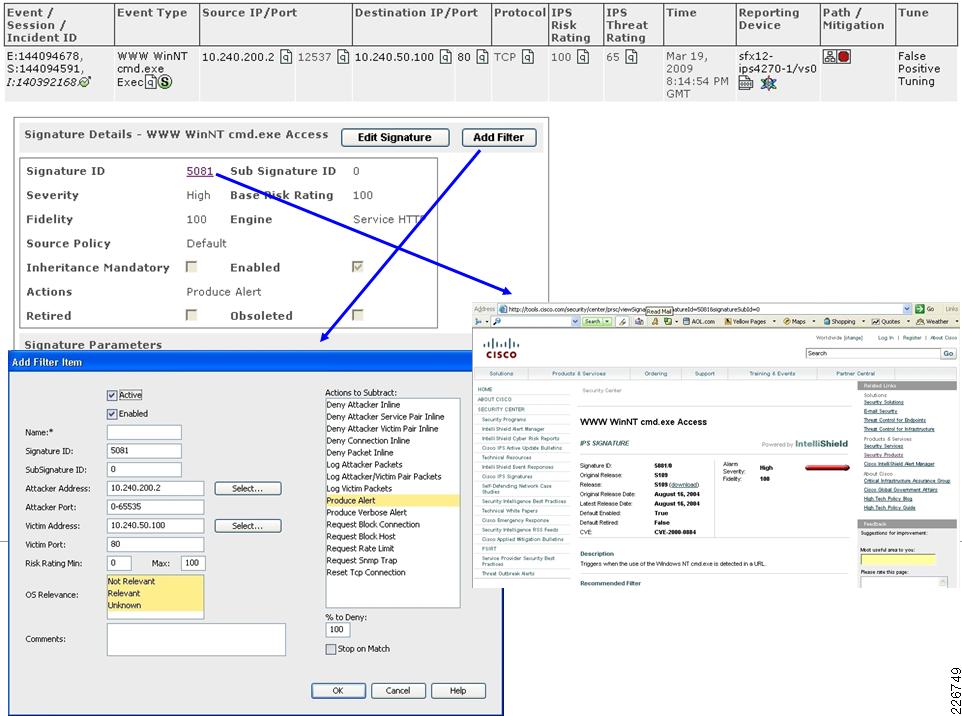Expand Maps toolbar dropdown arrow

point(813,321)
